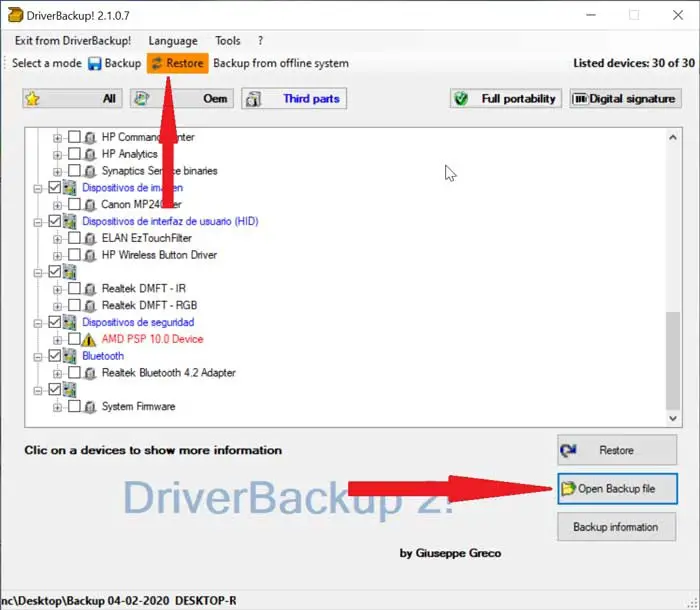Open the Language menu
Viewport: 700px width, 610px height.
173,41
